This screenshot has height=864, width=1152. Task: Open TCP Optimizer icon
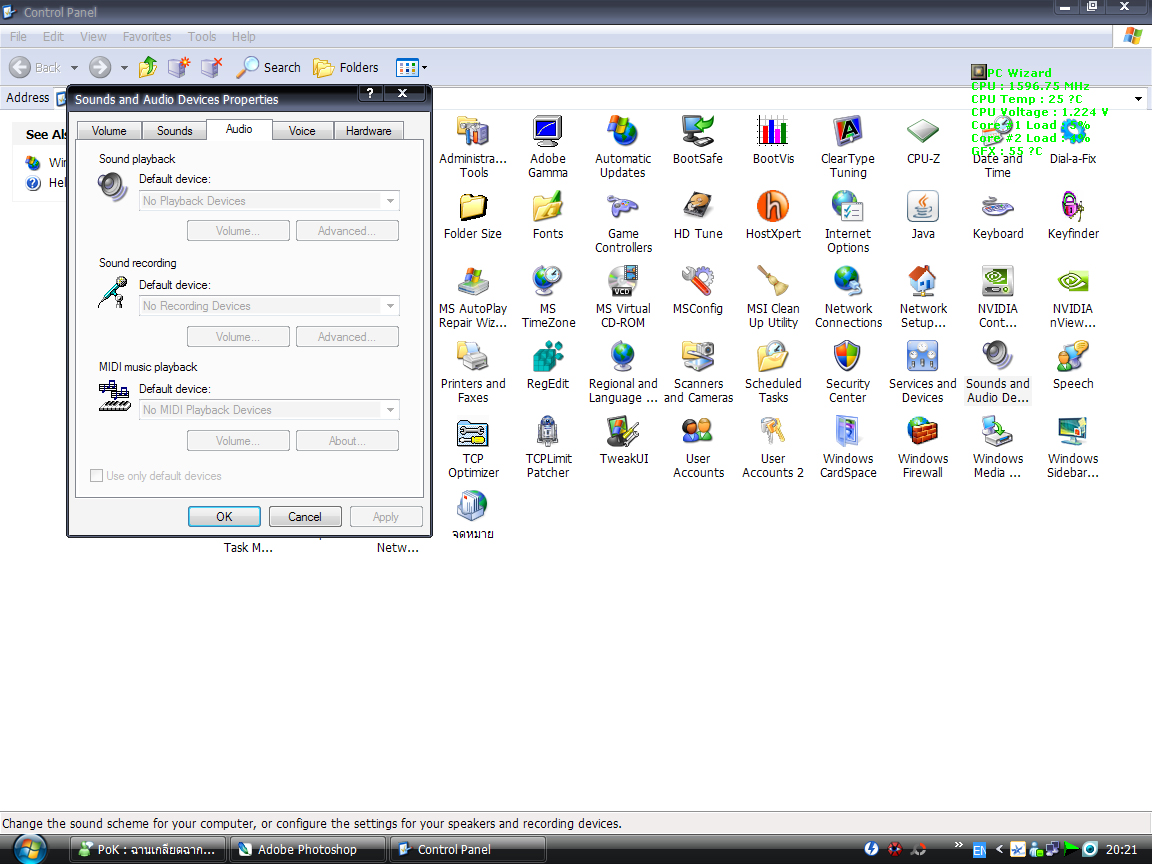(x=473, y=446)
